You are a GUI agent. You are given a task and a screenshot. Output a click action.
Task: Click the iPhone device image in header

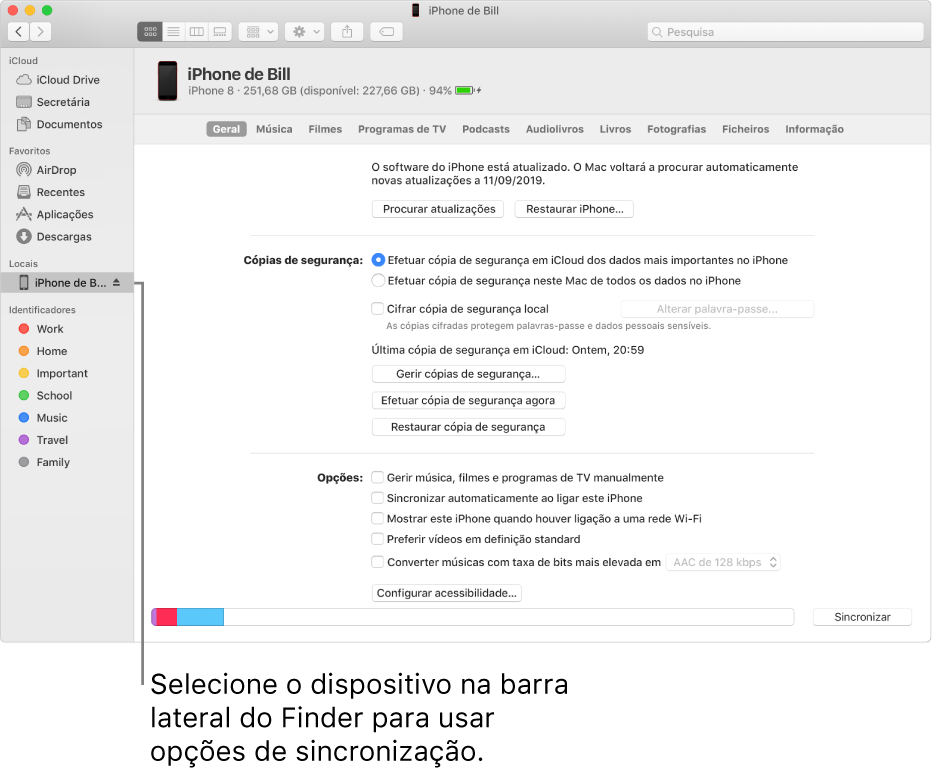click(x=167, y=80)
